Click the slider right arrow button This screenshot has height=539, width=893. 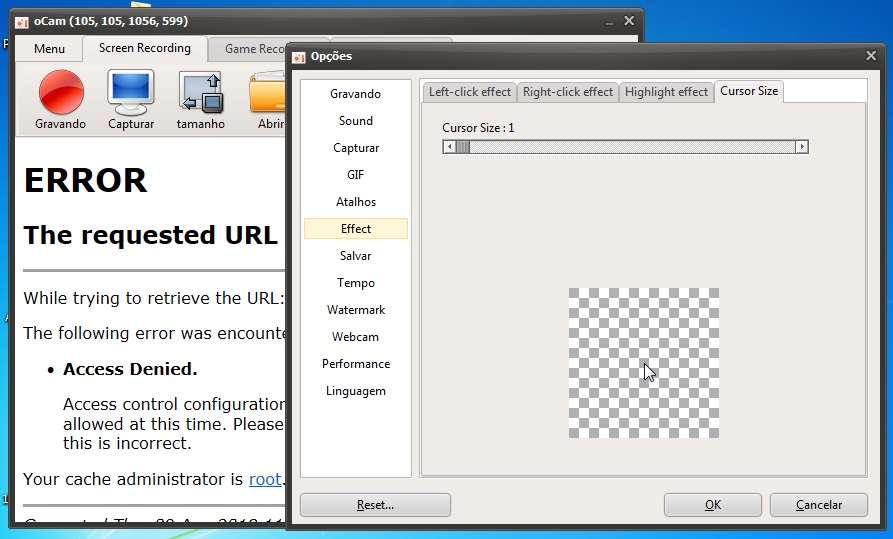point(802,147)
